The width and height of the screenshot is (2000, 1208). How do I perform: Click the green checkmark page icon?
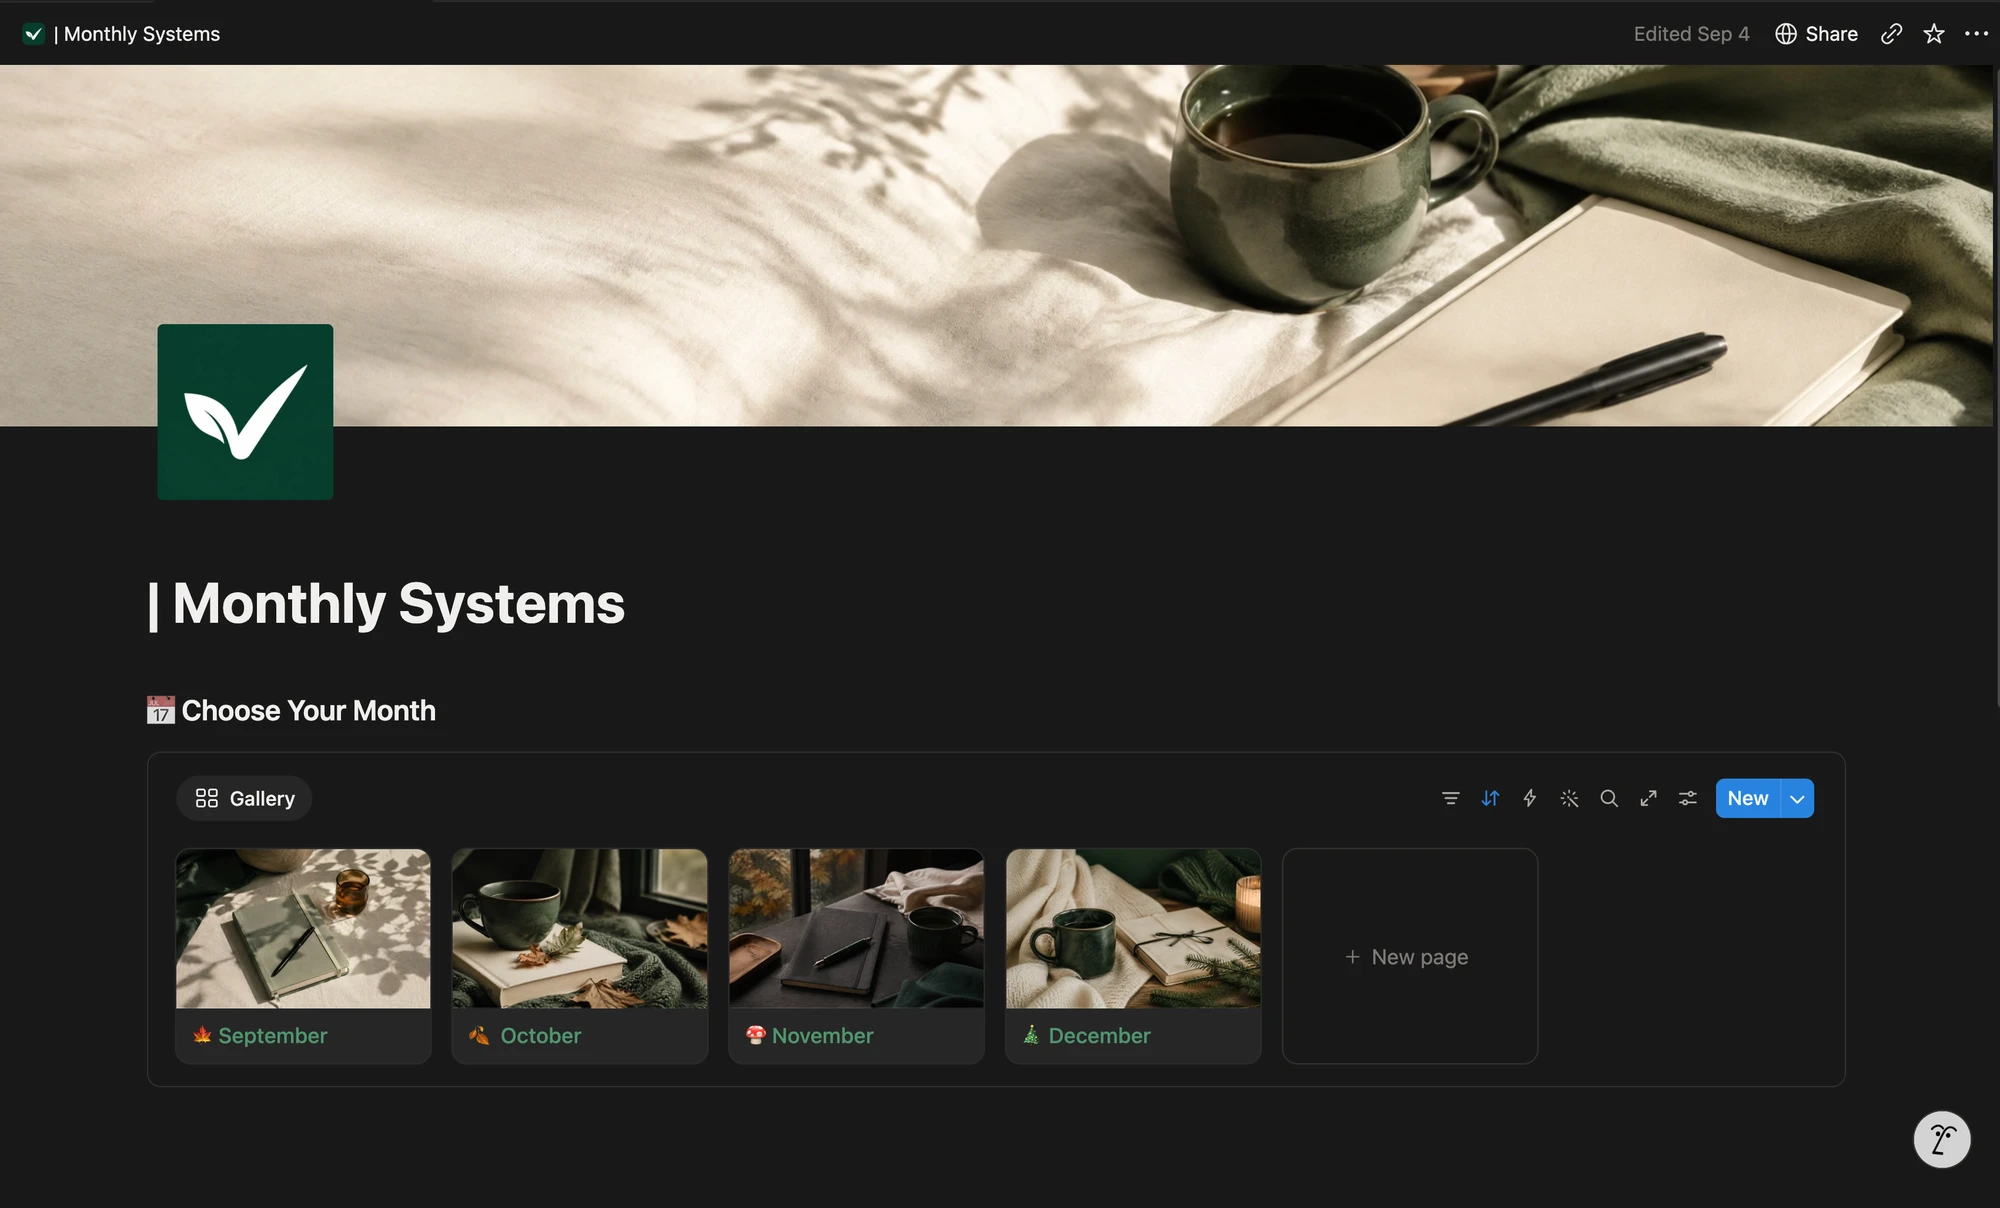245,412
